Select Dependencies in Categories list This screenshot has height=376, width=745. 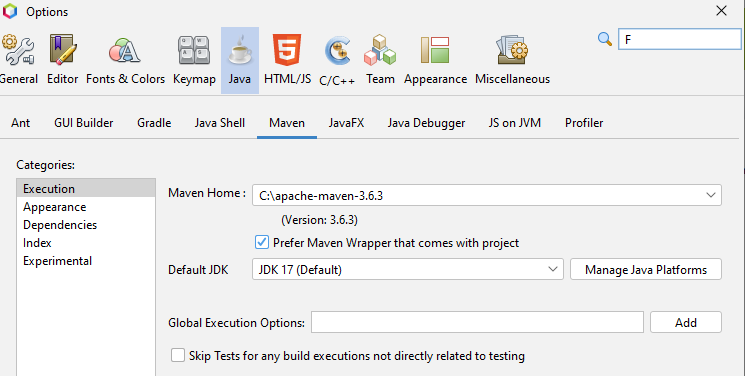(x=60, y=225)
